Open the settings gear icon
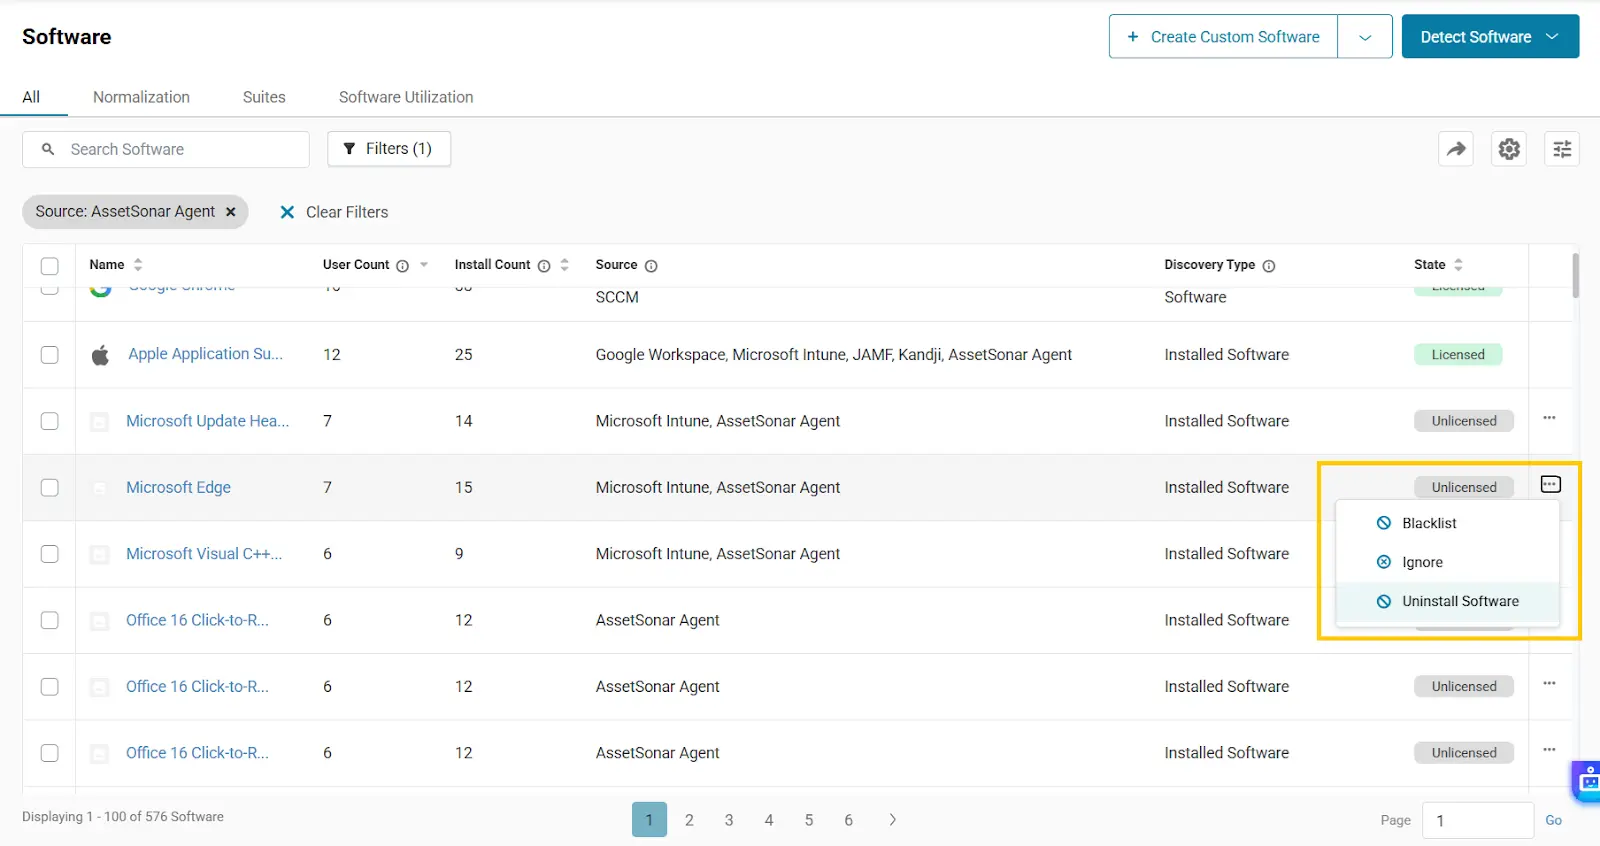This screenshot has height=846, width=1600. 1509,149
